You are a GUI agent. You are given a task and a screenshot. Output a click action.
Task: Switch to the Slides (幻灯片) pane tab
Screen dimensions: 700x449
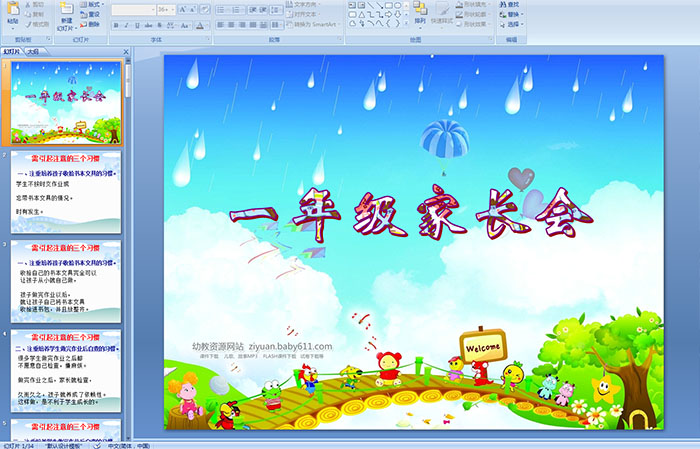(11, 52)
